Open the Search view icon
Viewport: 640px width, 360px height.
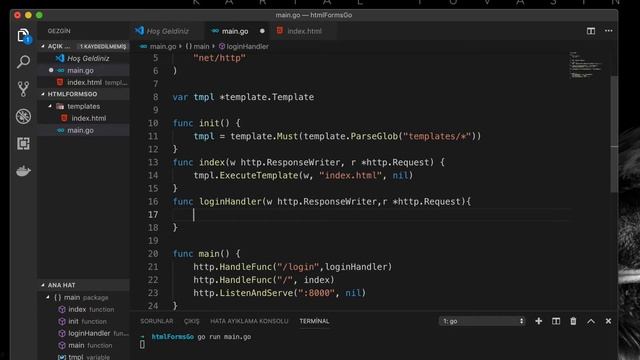pyautogui.click(x=23, y=62)
